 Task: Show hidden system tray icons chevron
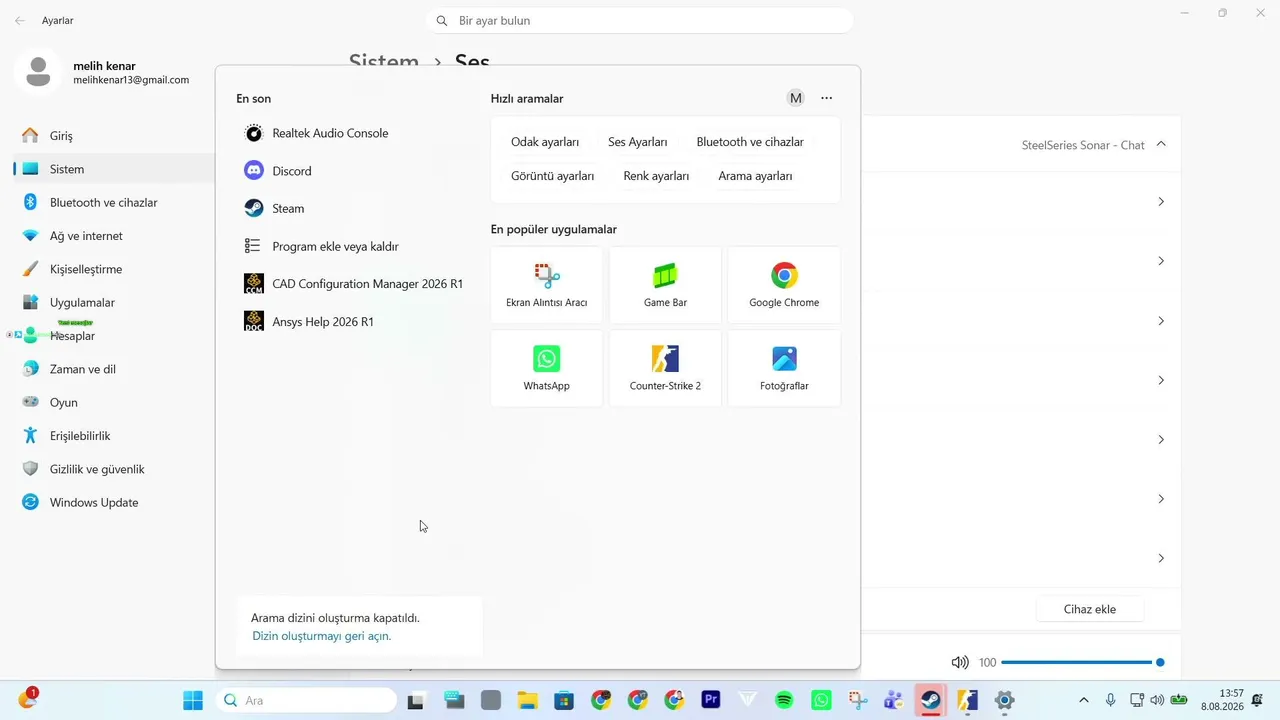pos(1083,700)
